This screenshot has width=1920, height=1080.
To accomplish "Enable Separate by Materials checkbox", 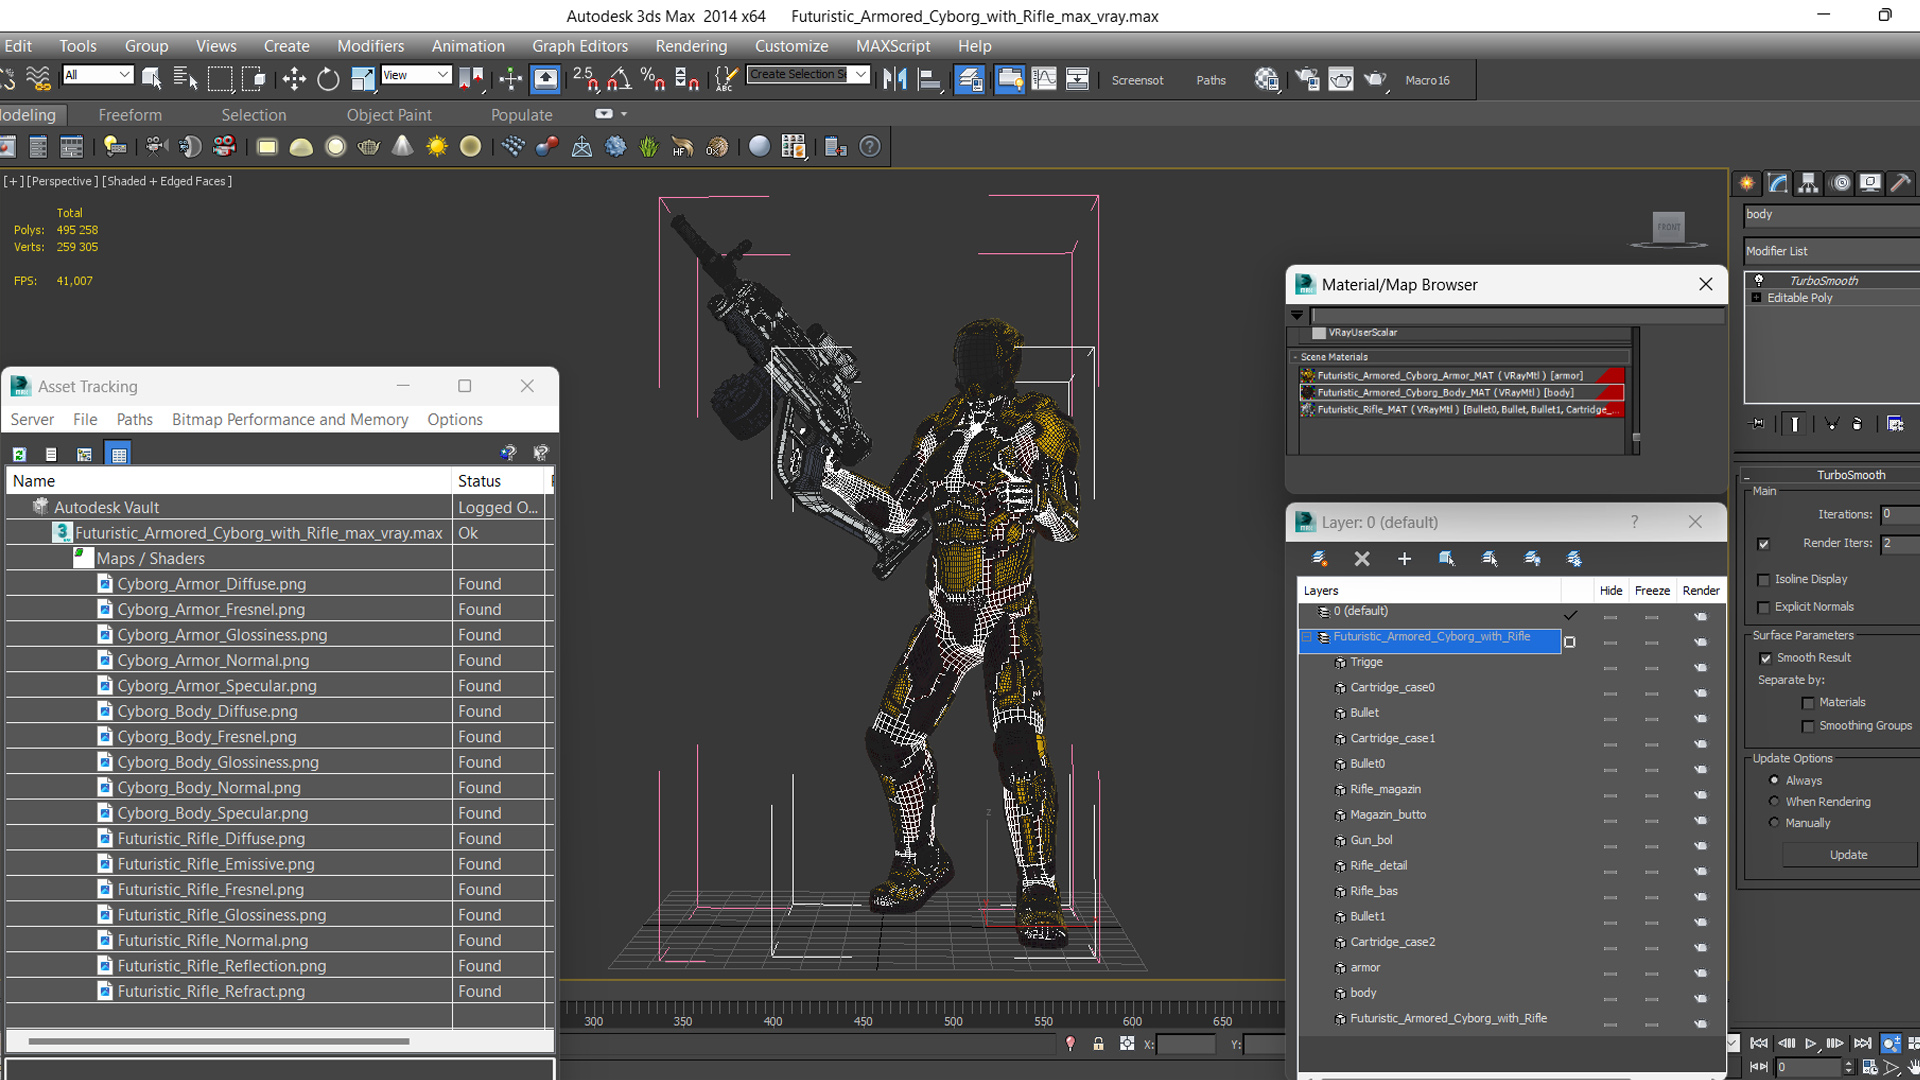I will click(x=1808, y=703).
